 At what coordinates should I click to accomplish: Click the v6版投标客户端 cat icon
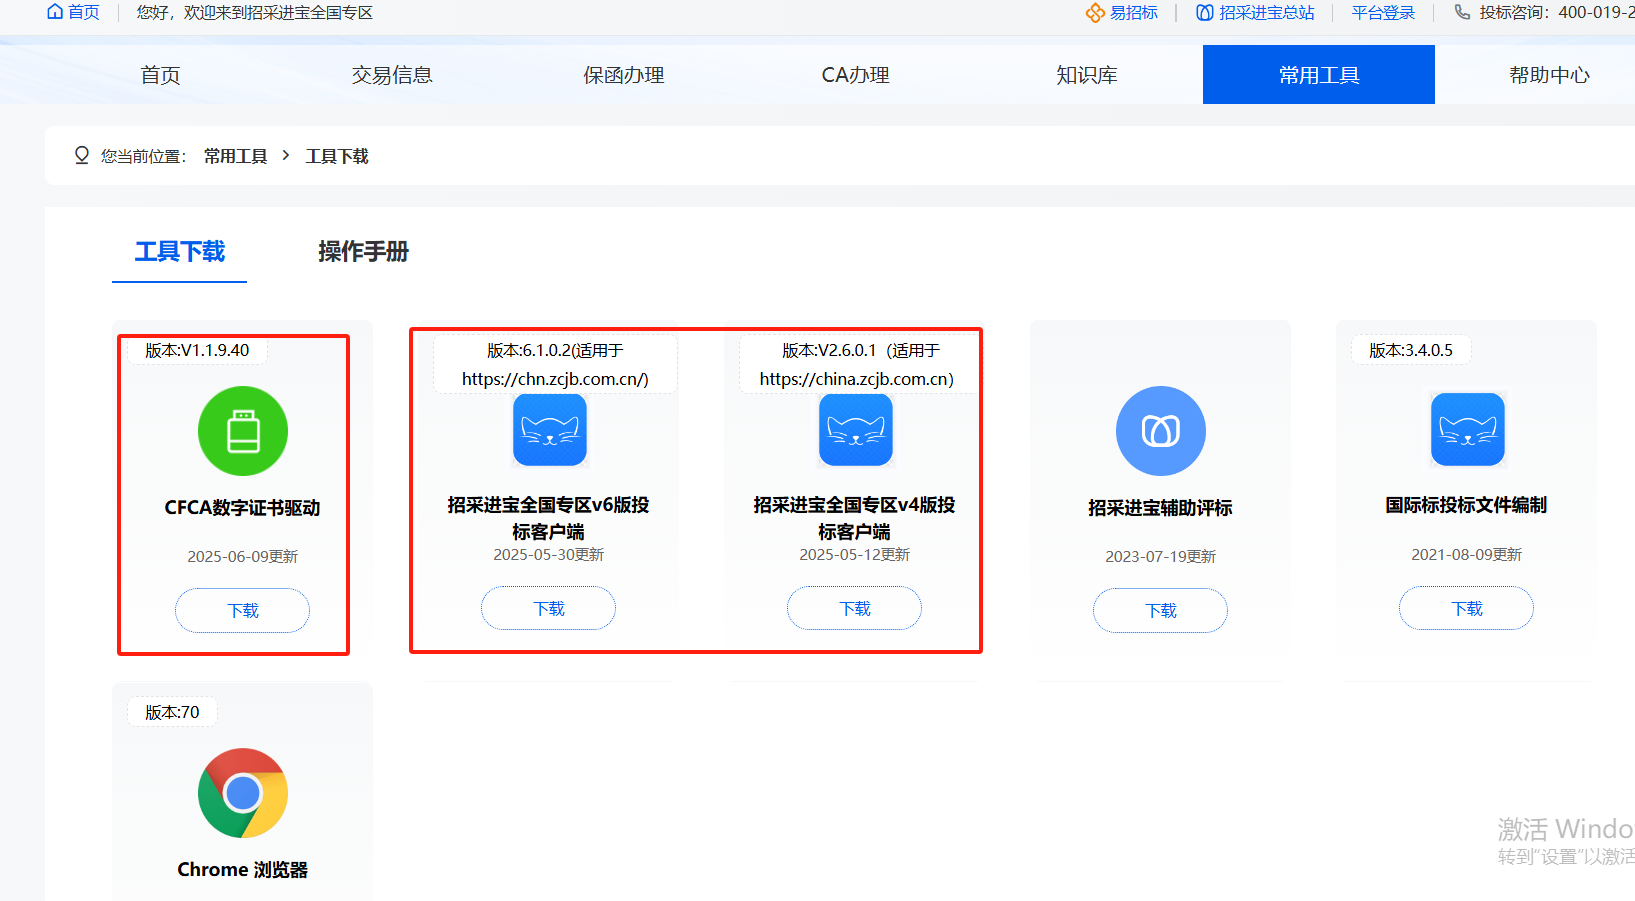[x=550, y=430]
